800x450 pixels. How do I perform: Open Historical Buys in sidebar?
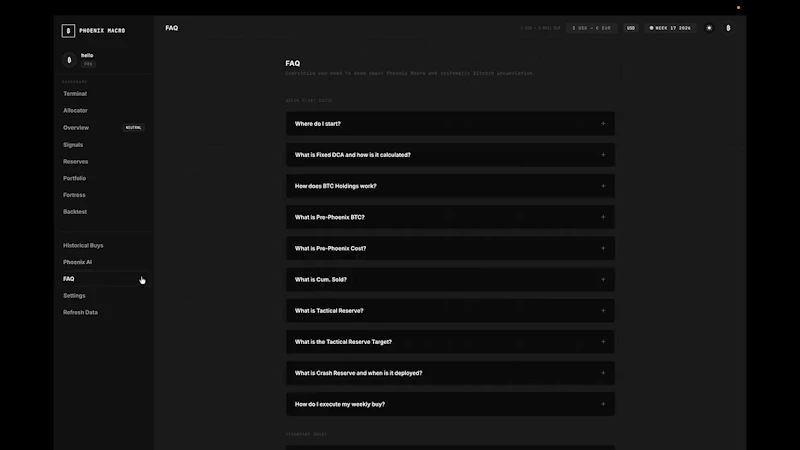point(83,245)
